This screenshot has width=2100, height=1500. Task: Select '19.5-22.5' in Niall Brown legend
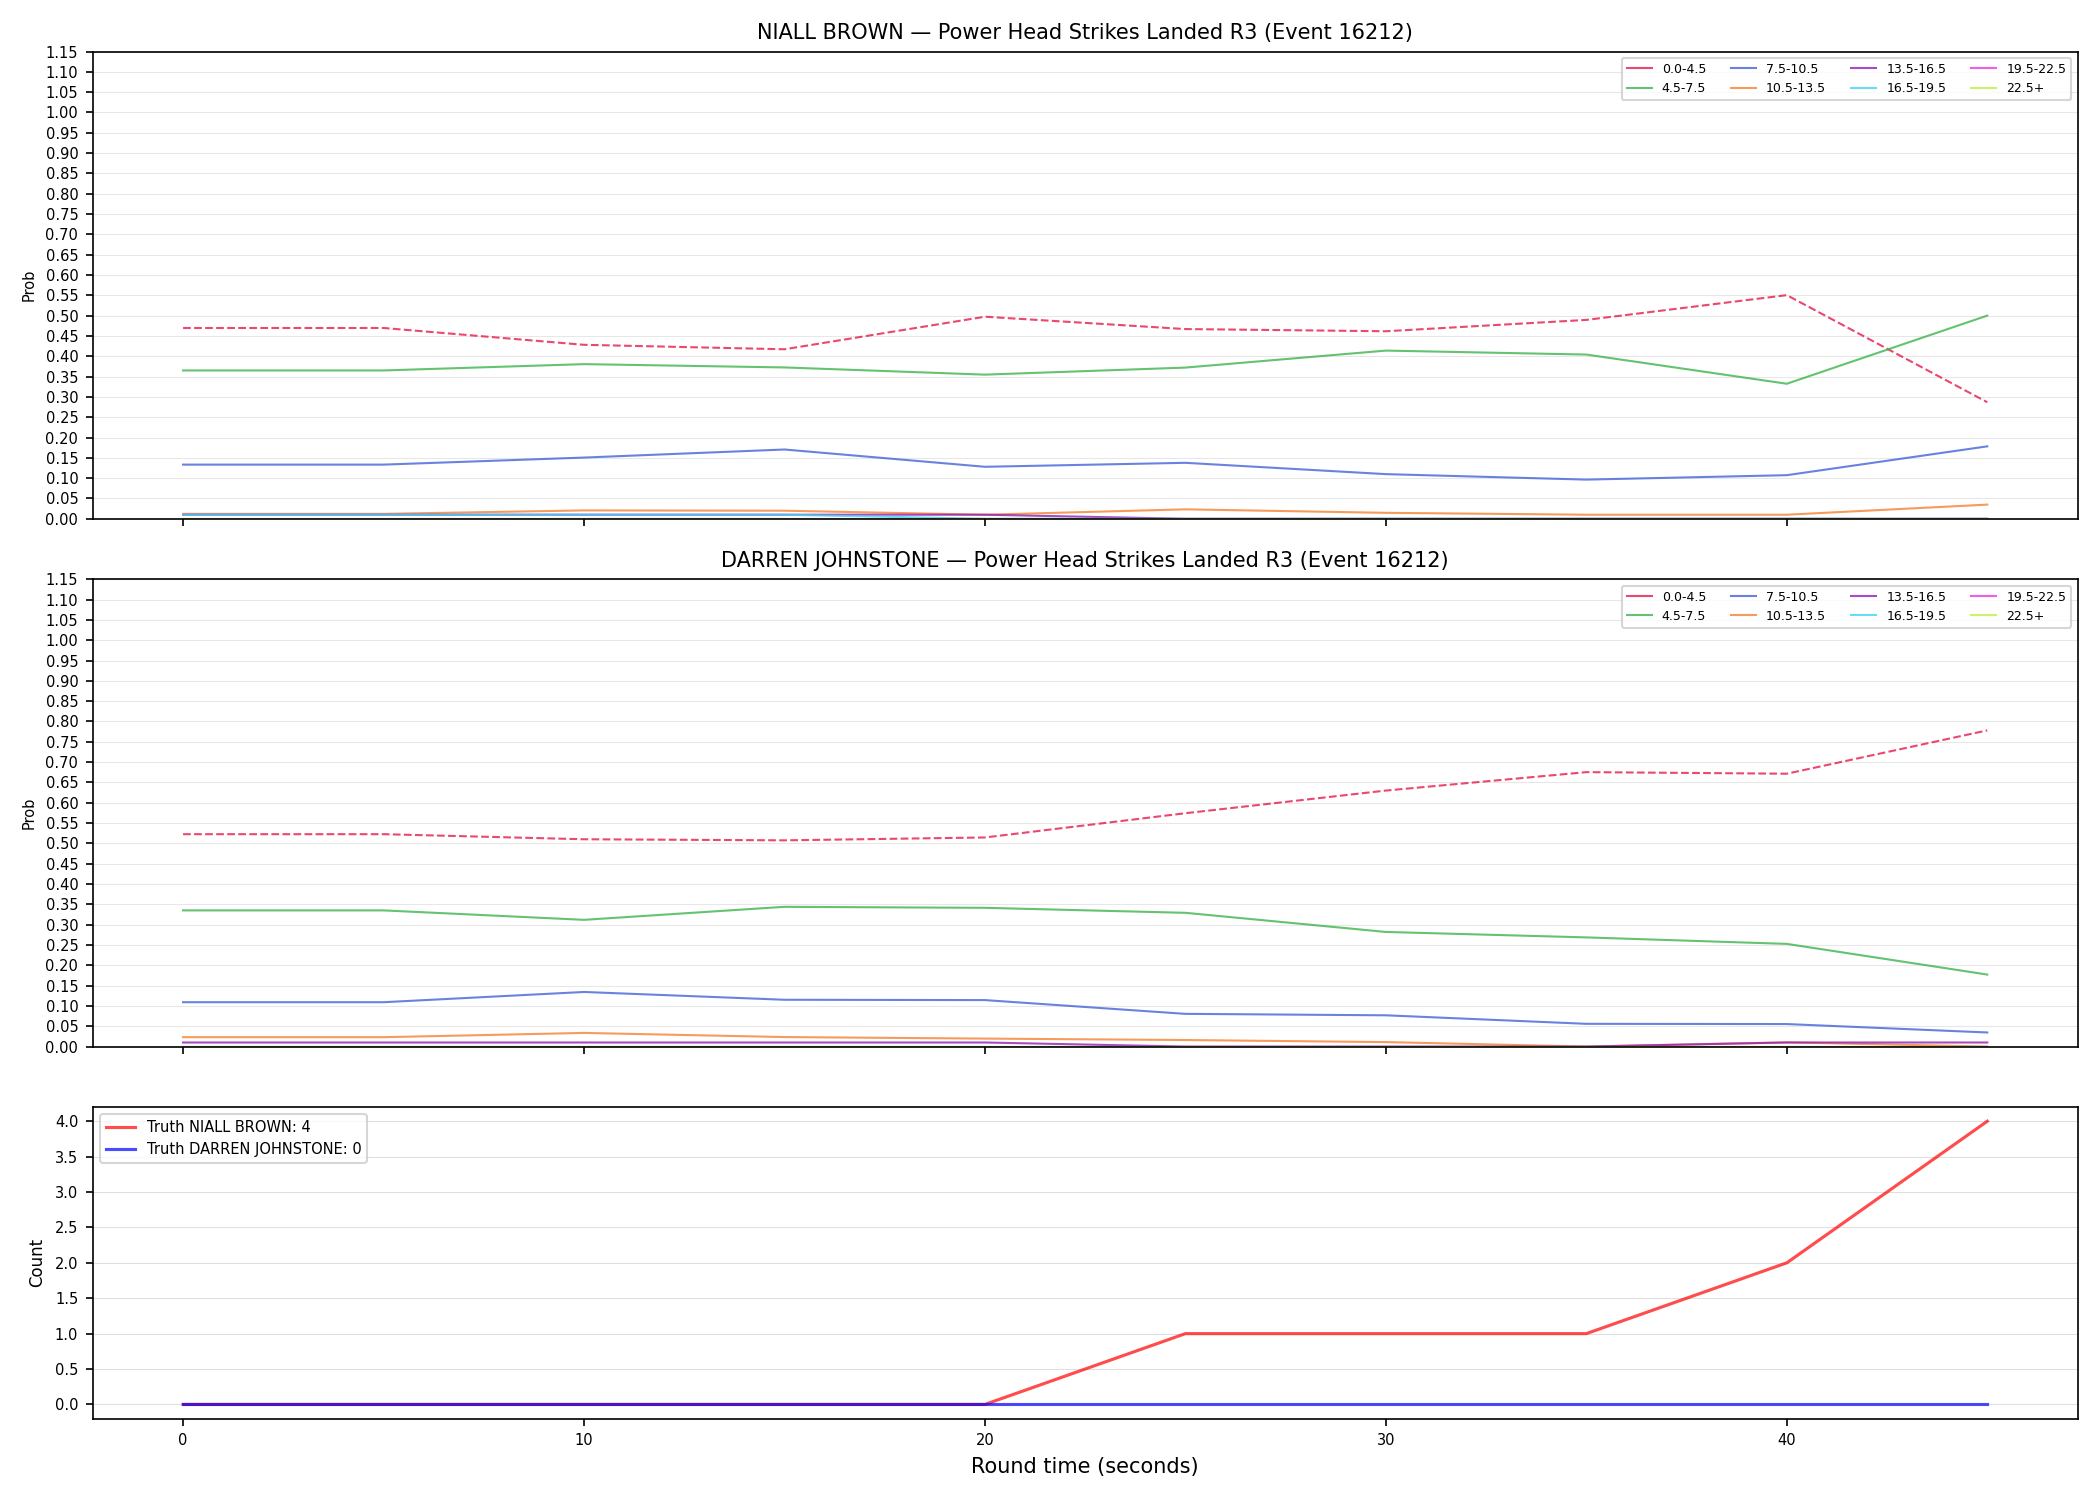(2019, 69)
